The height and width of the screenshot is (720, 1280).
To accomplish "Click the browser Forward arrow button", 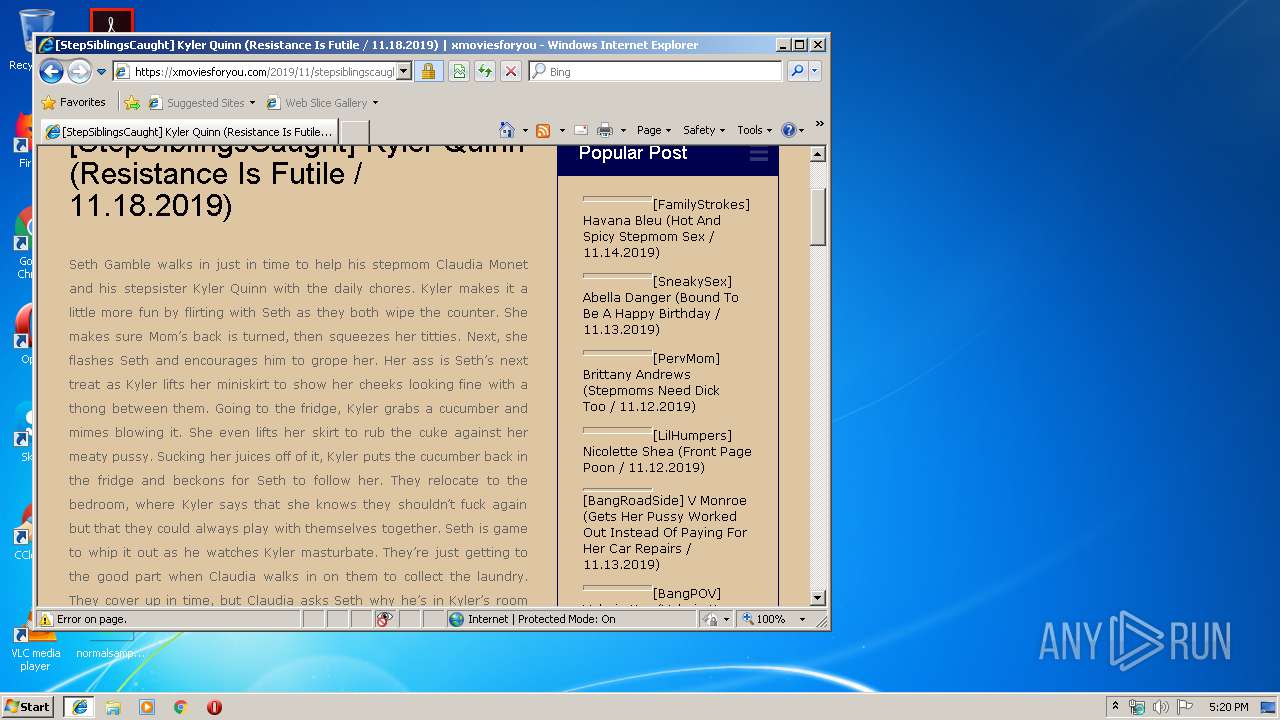I will point(79,71).
